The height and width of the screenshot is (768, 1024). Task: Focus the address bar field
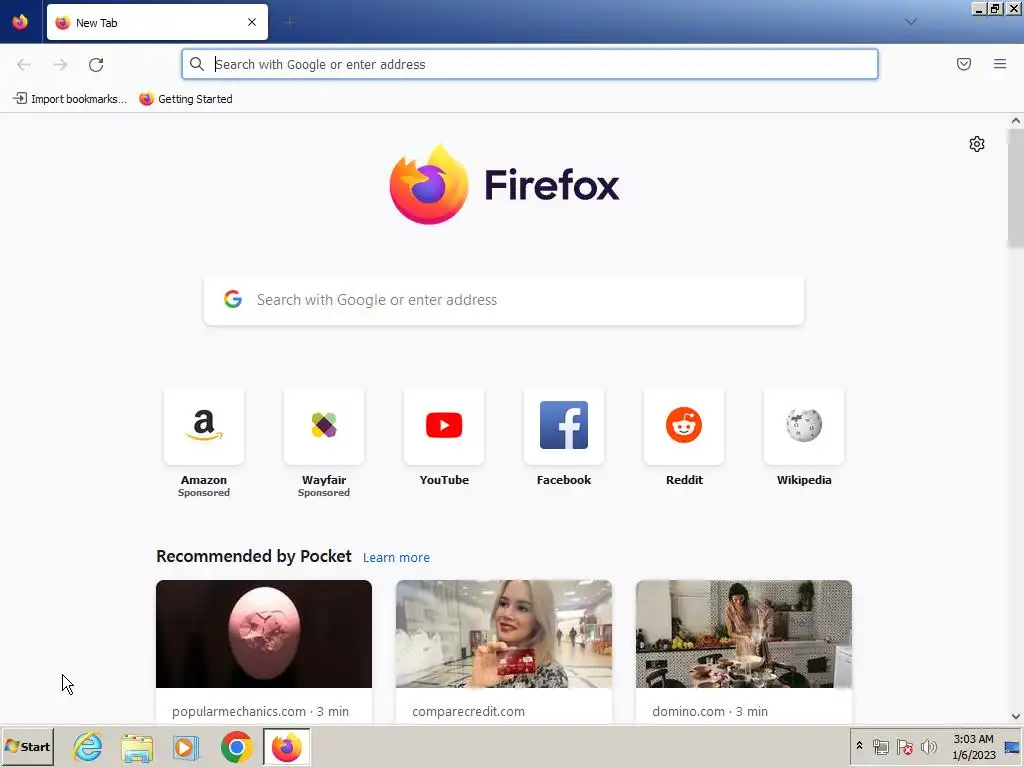[530, 64]
